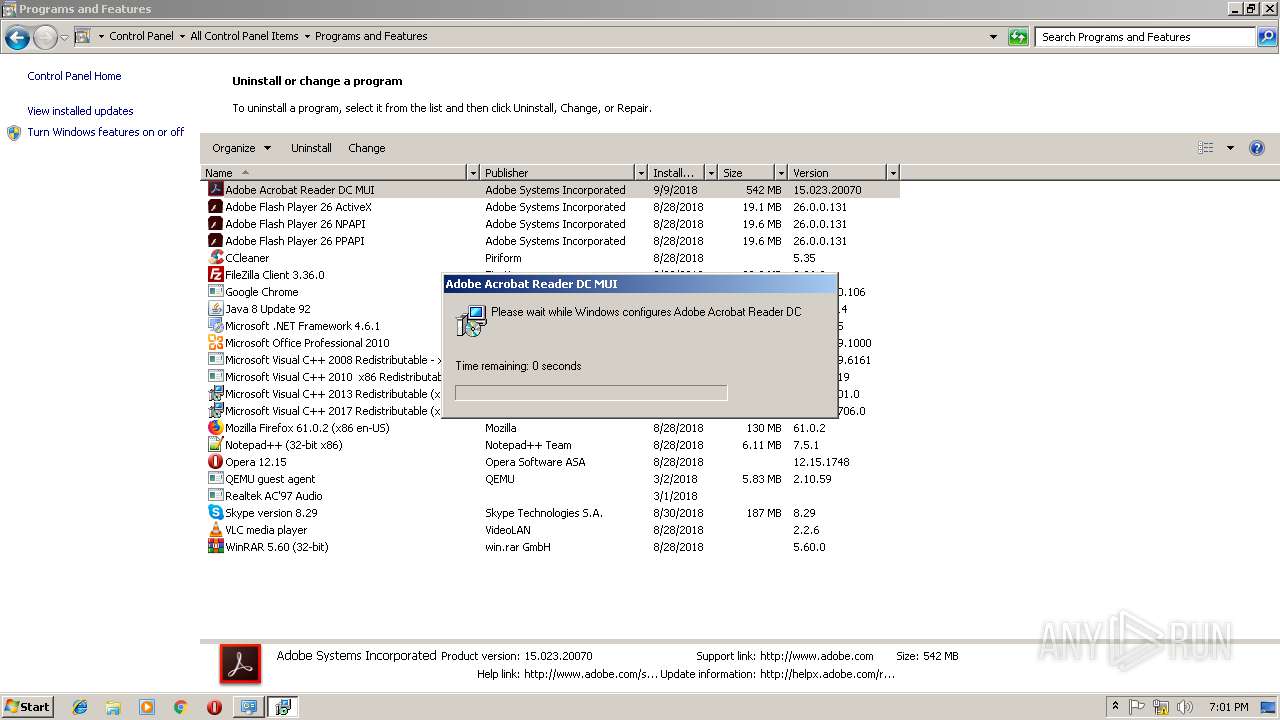Sort by the Publisher column header
The width and height of the screenshot is (1280, 720).
point(558,173)
